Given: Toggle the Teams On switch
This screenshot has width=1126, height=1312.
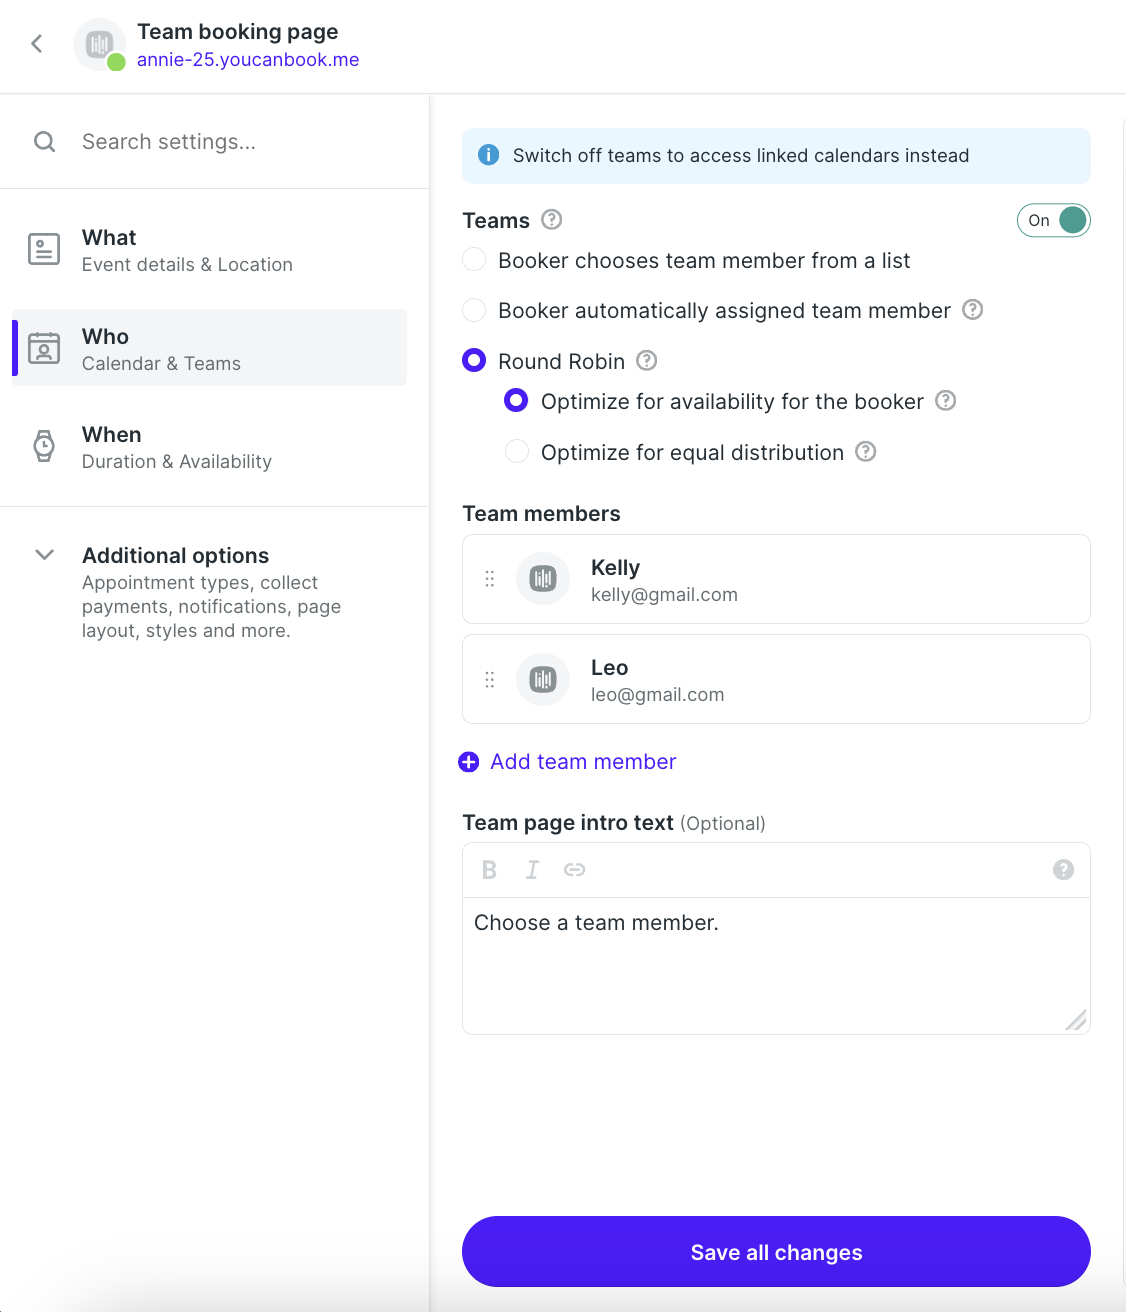Looking at the screenshot, I should (x=1053, y=220).
